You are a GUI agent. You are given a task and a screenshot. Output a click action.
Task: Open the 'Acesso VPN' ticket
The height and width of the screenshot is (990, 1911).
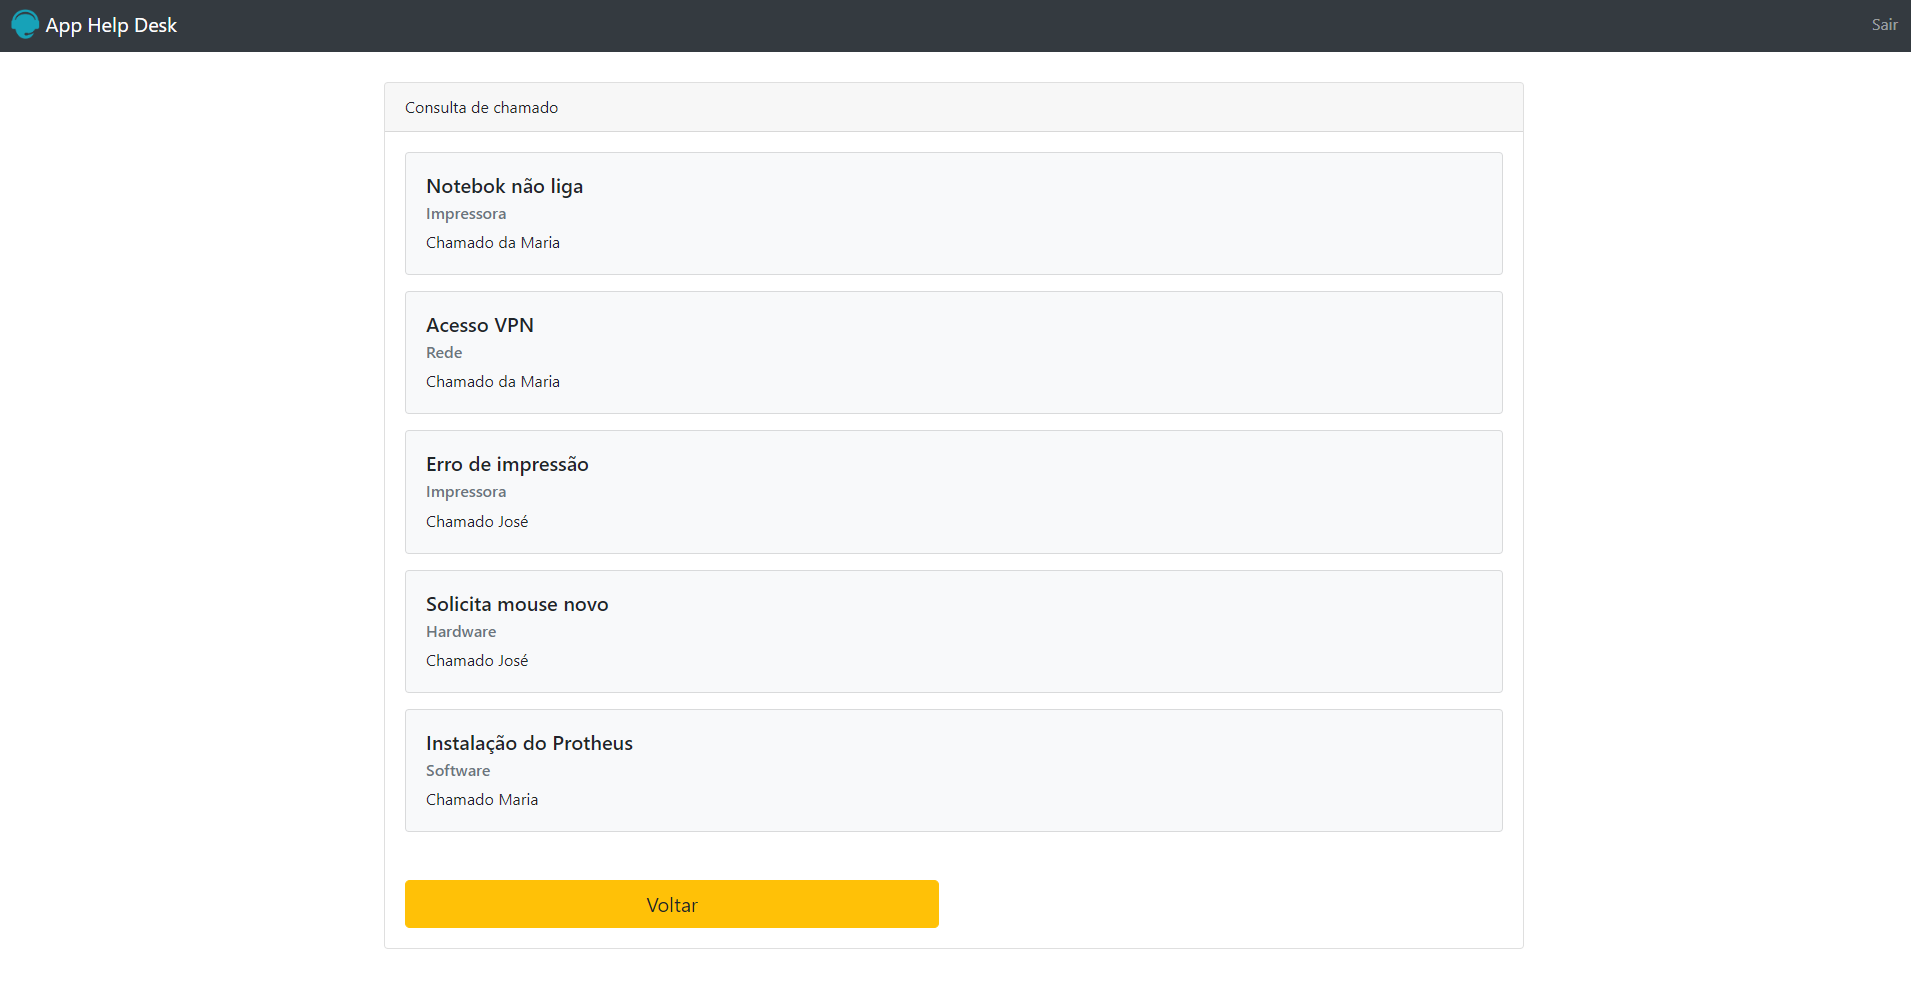click(x=480, y=325)
